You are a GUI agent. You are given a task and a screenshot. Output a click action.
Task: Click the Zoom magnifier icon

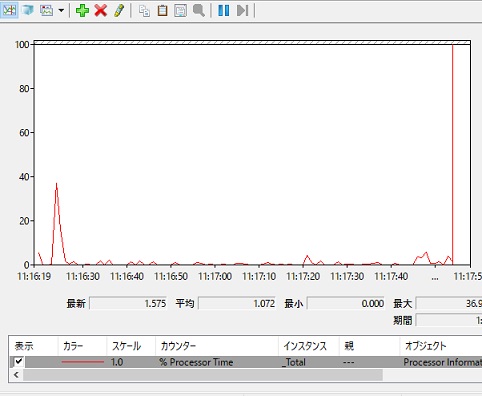(x=199, y=10)
